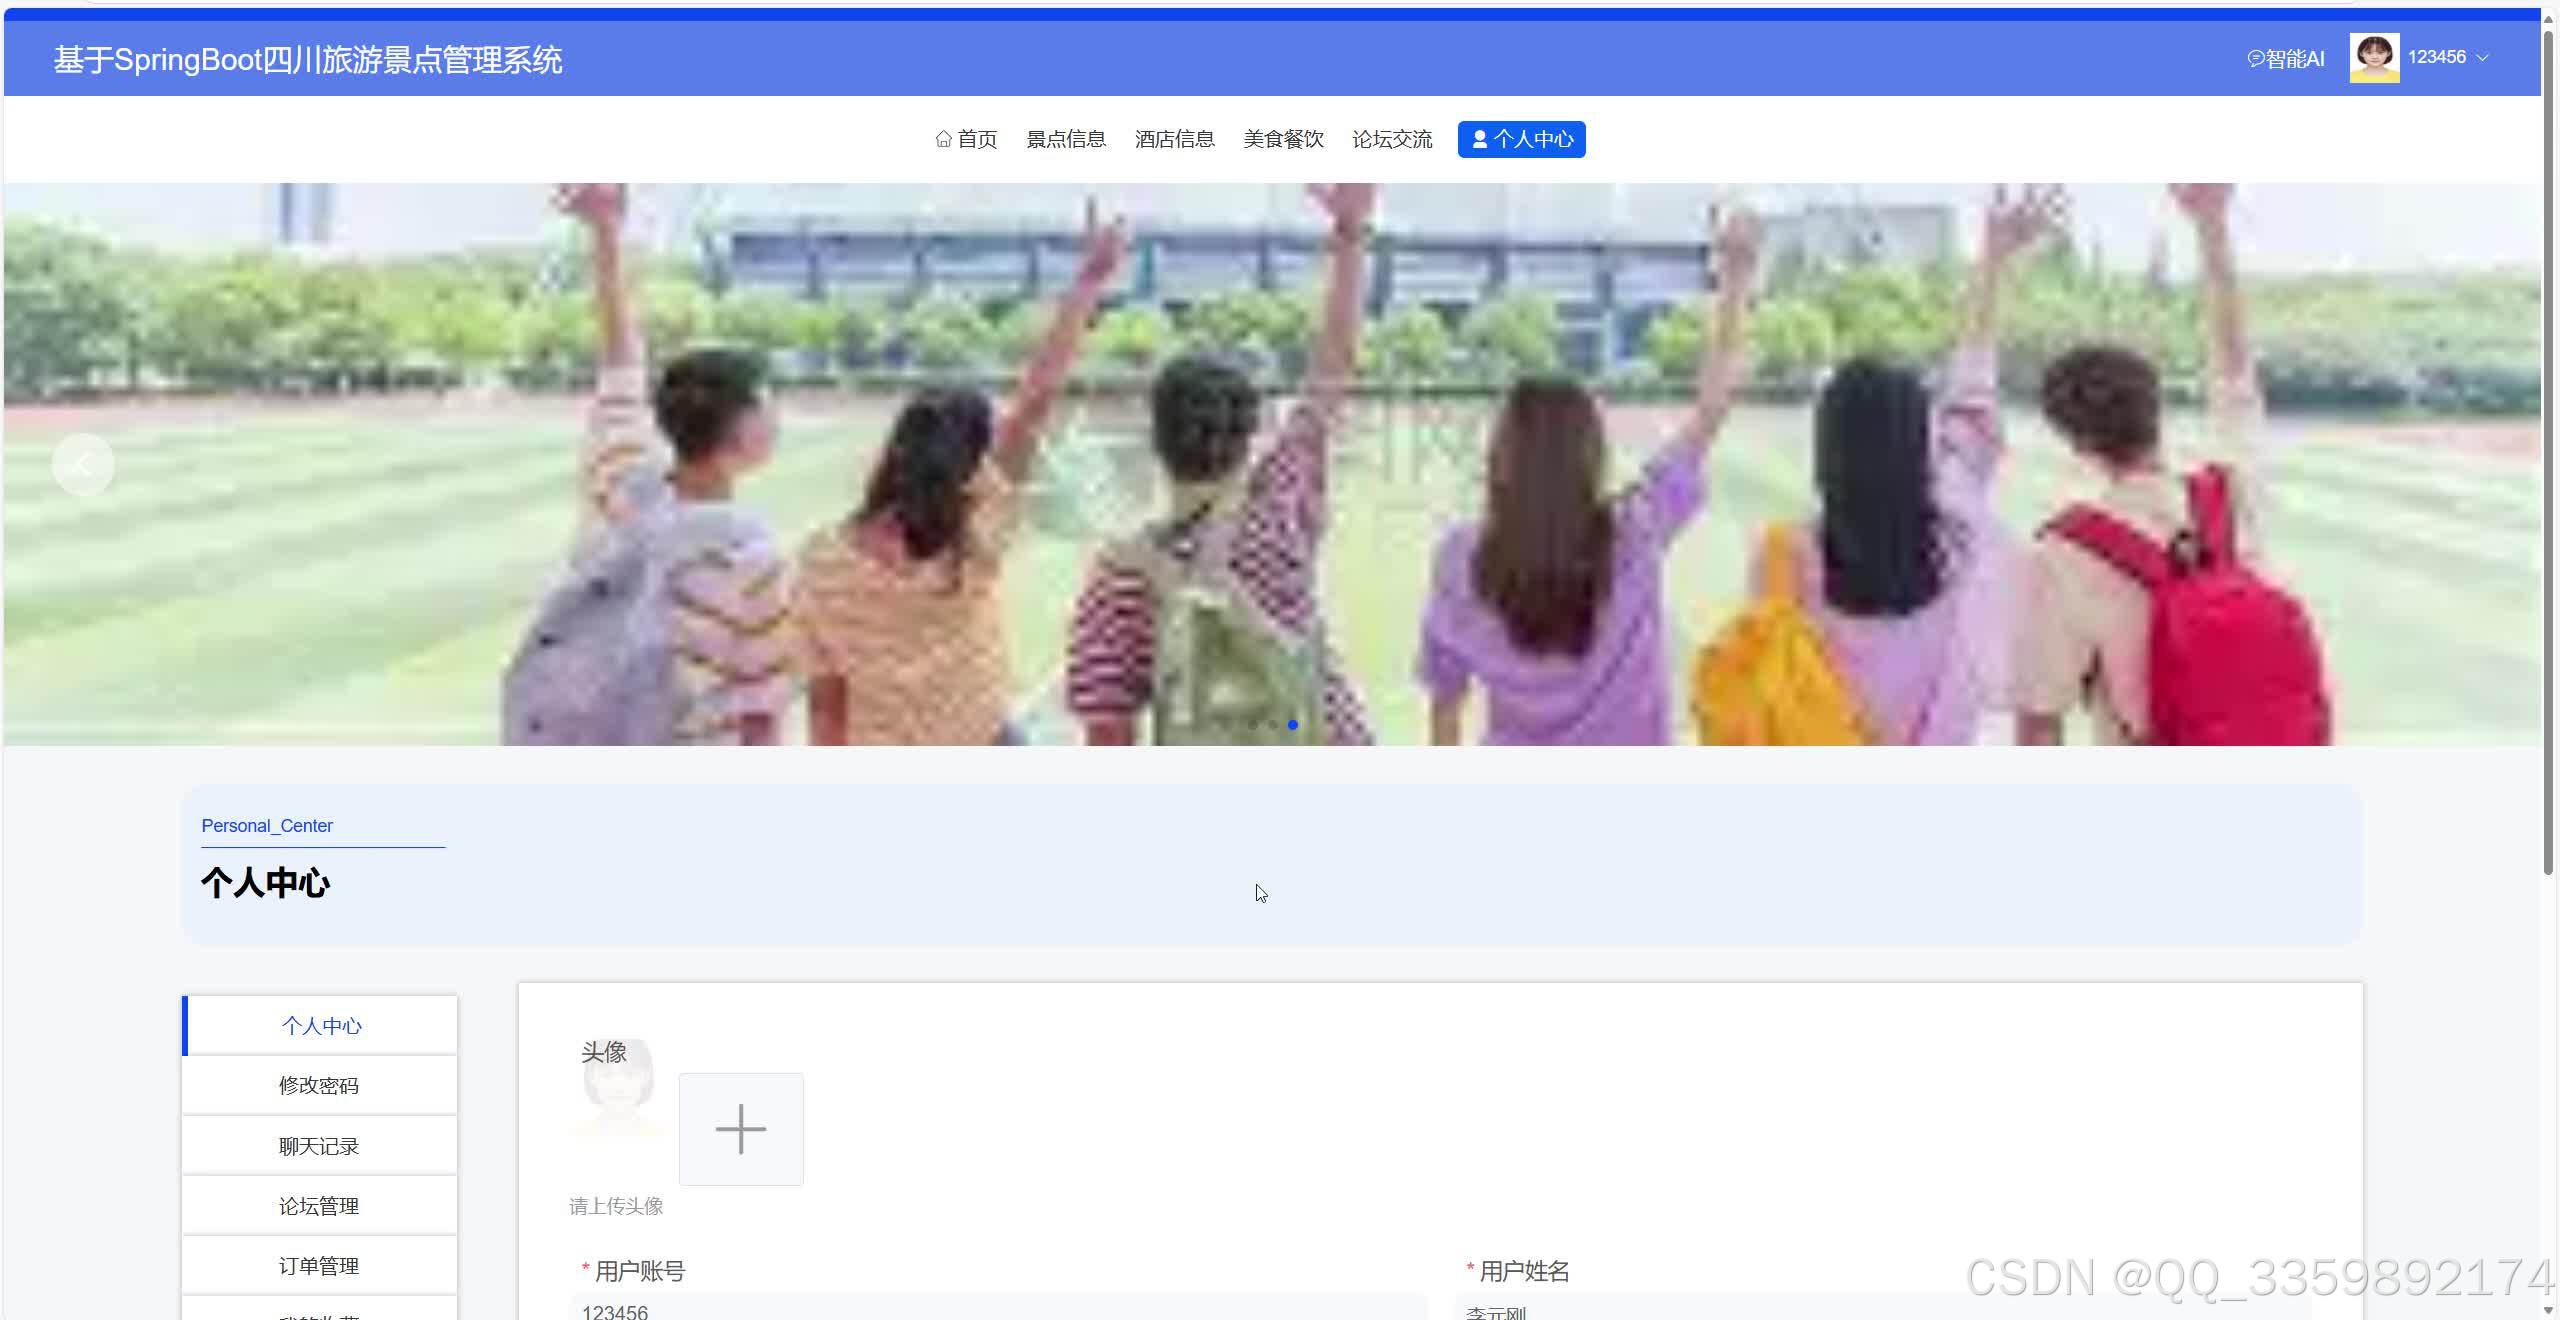Open 修改密码 sidebar item
This screenshot has height=1320, width=2560.
point(320,1085)
